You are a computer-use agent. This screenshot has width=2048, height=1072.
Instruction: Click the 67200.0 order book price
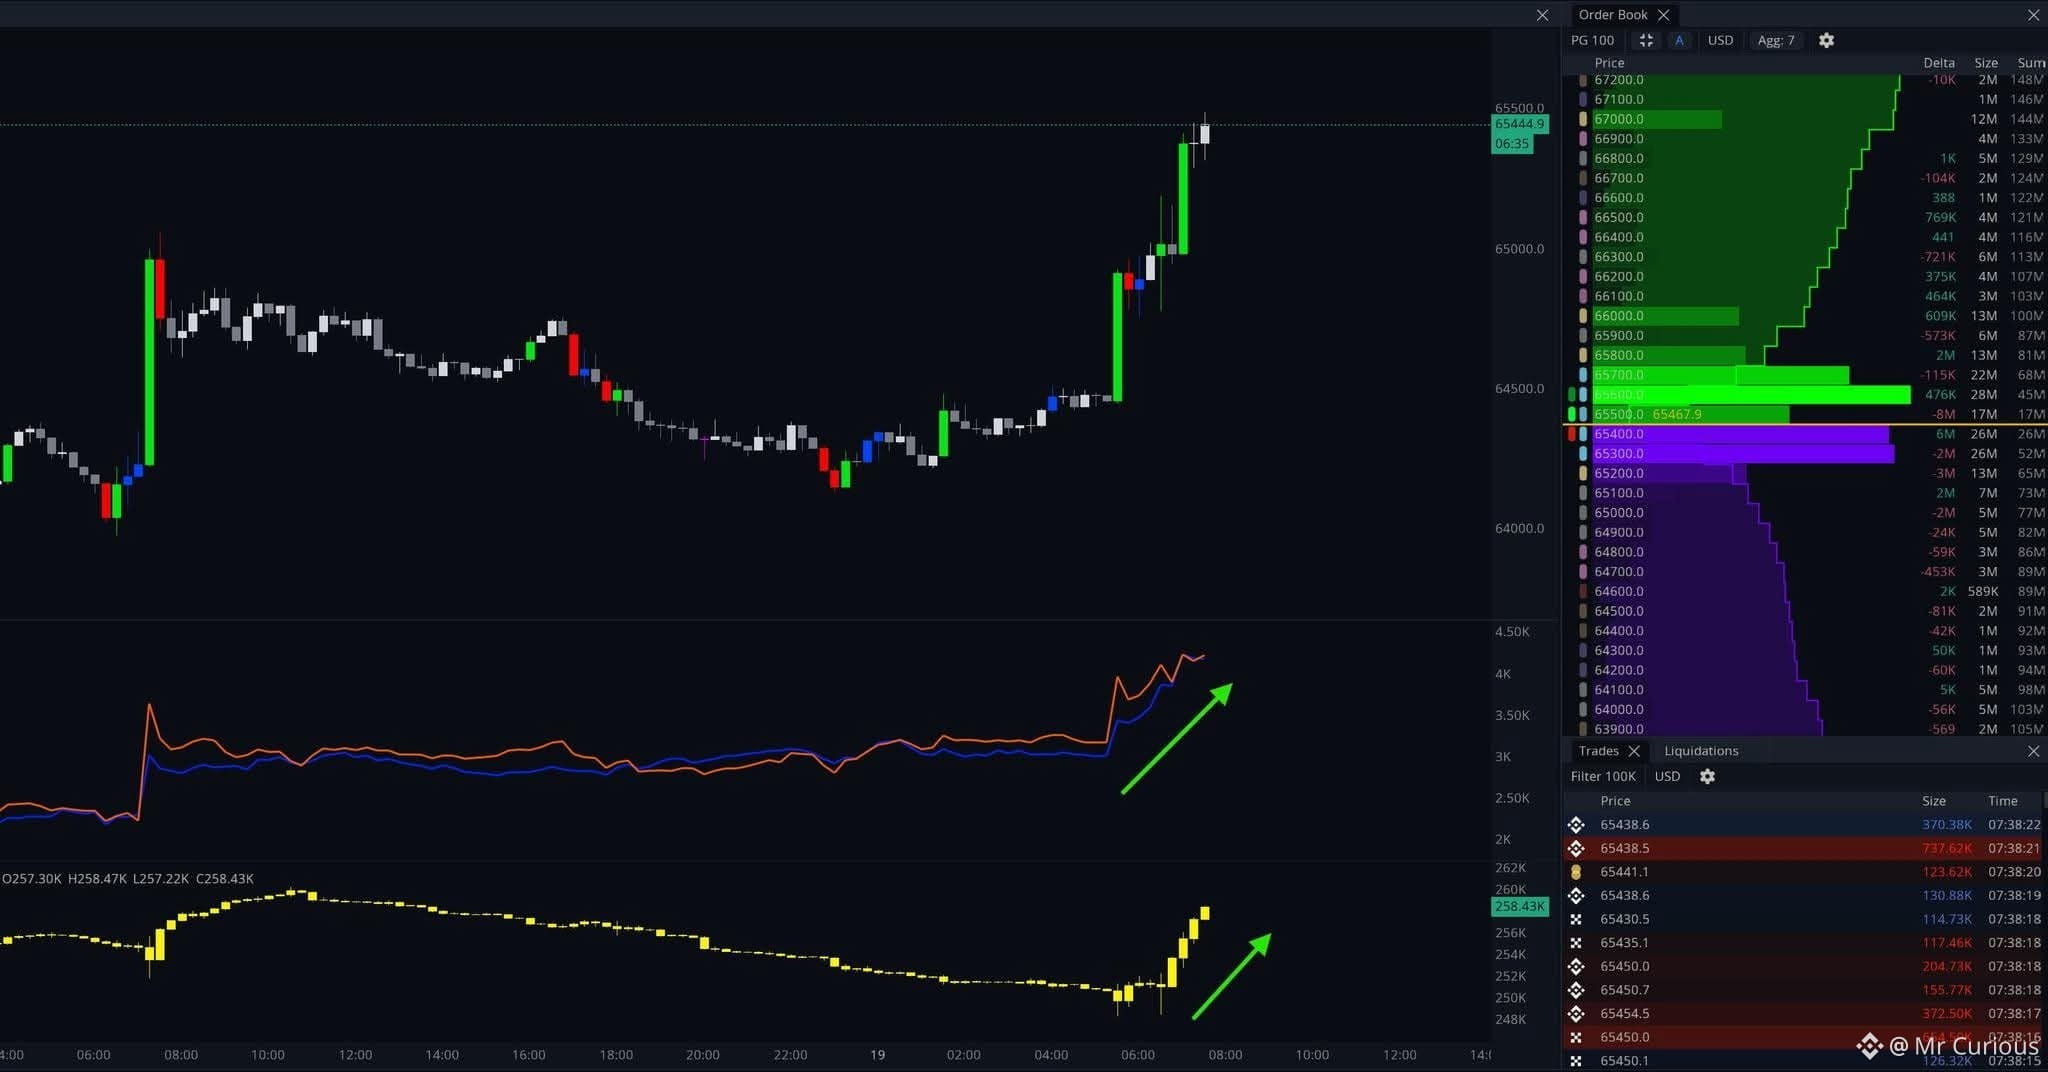pos(1619,80)
